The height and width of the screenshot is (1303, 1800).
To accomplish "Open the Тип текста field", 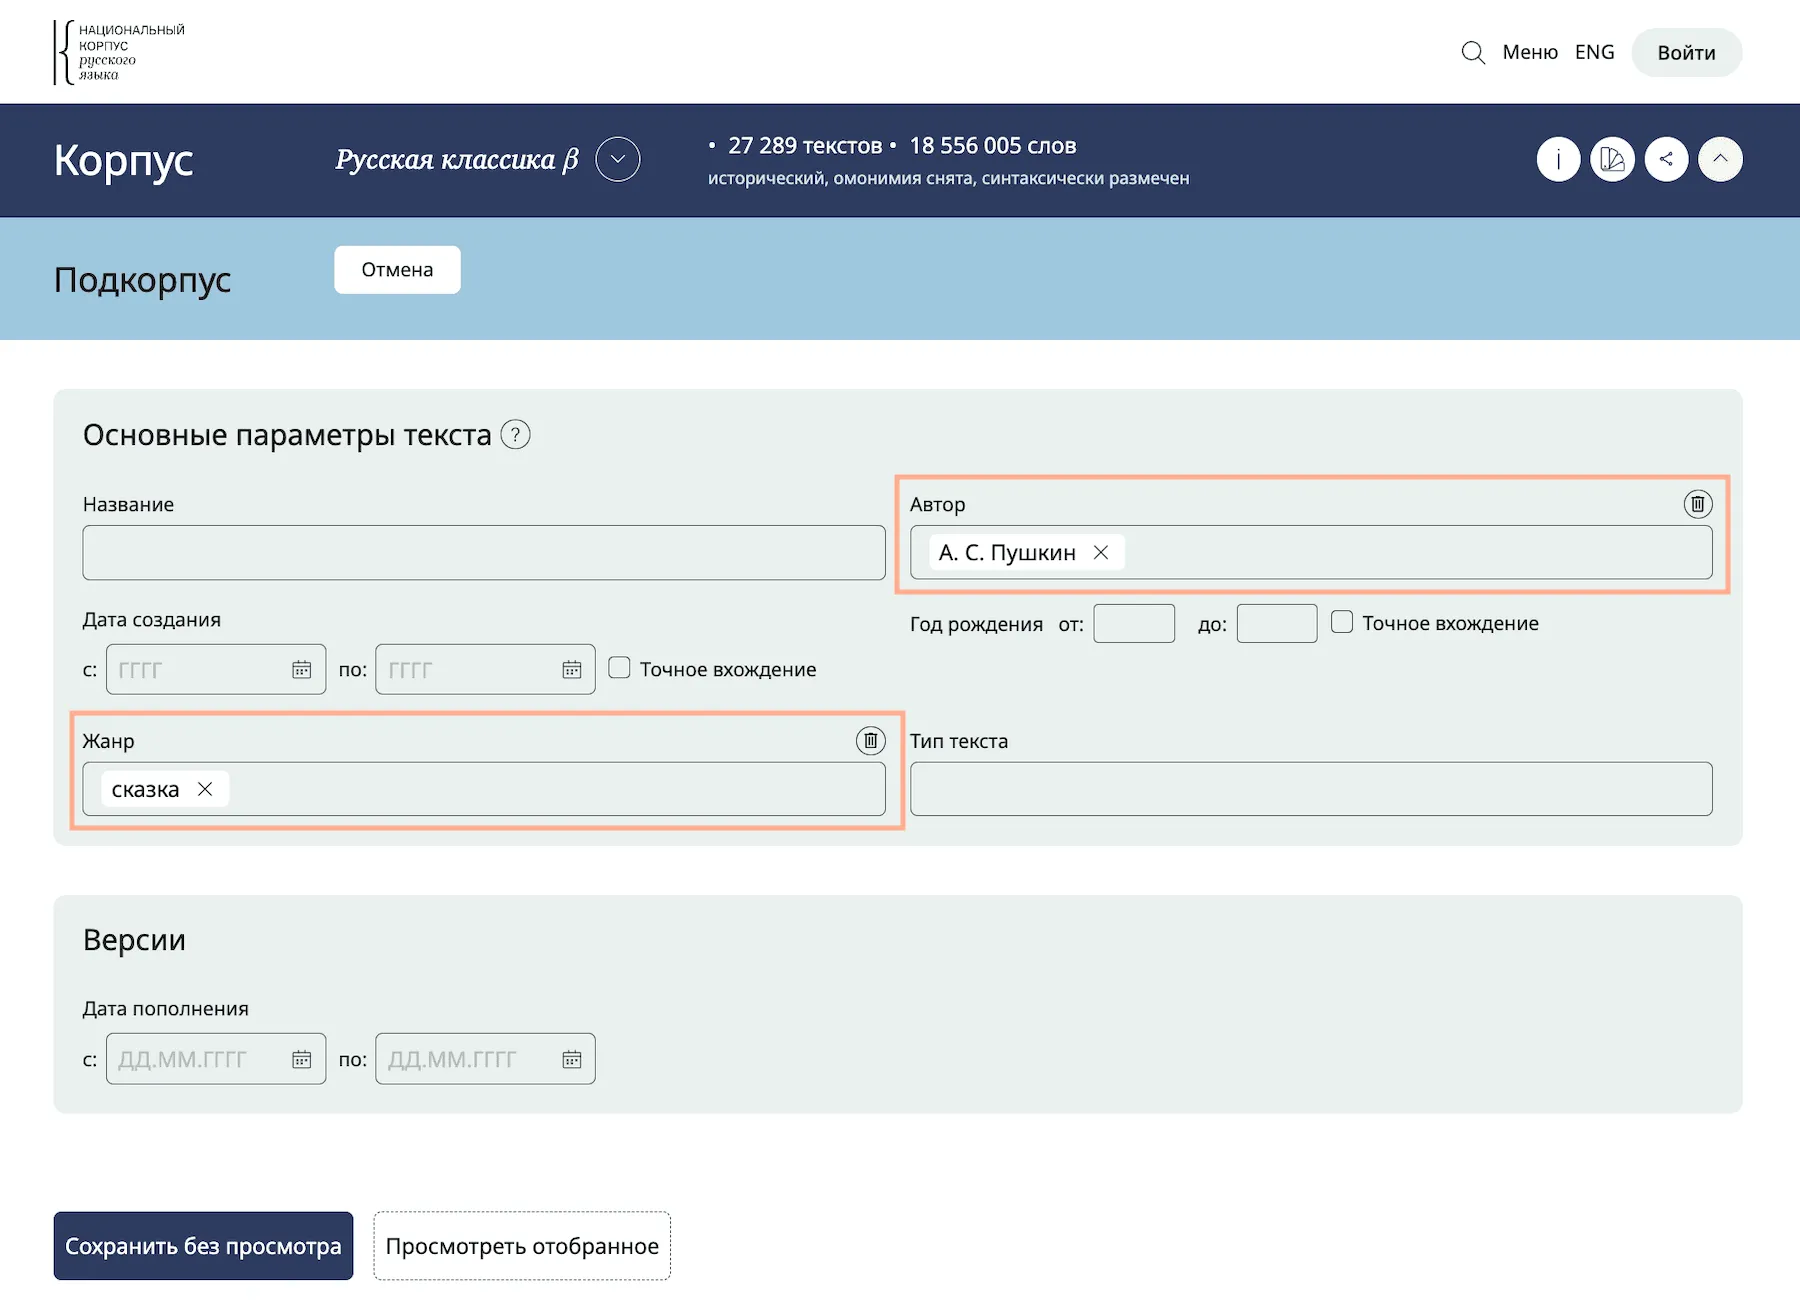I will [x=1311, y=789].
